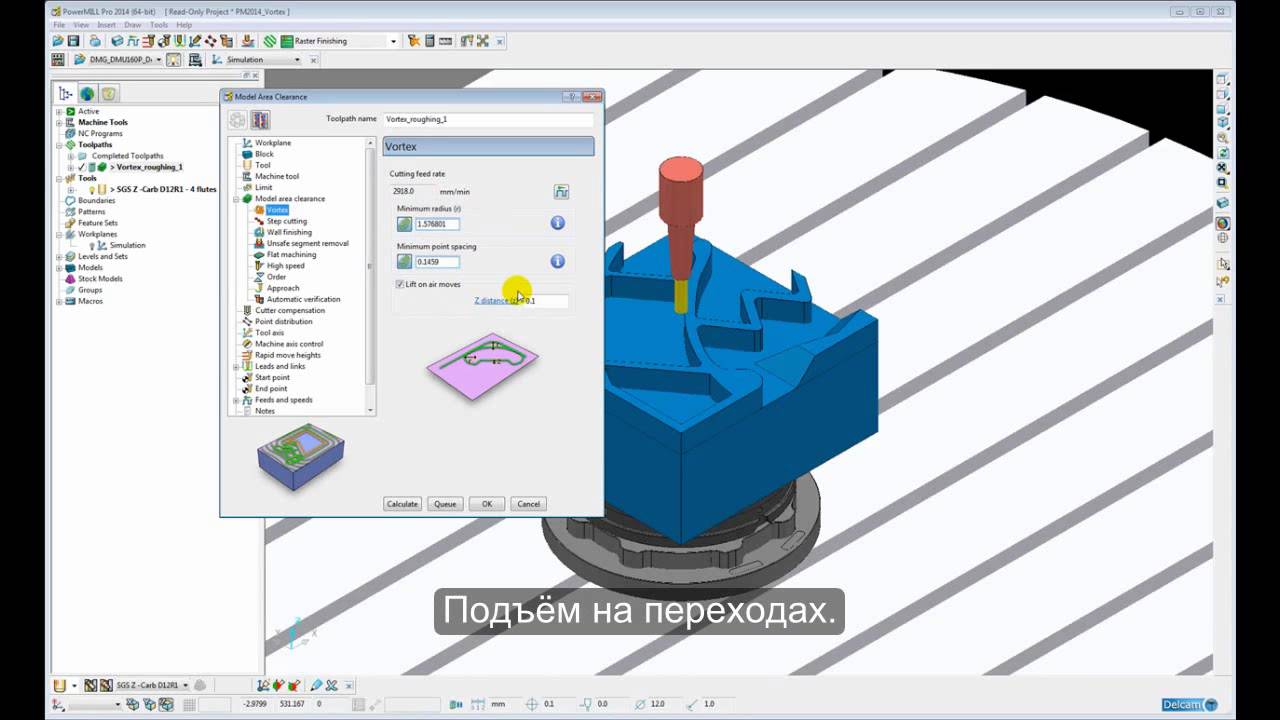Viewport: 1280px width, 720px height.
Task: Open the SGS Z-Carb D12R1 tool dropdown
Action: (185, 685)
